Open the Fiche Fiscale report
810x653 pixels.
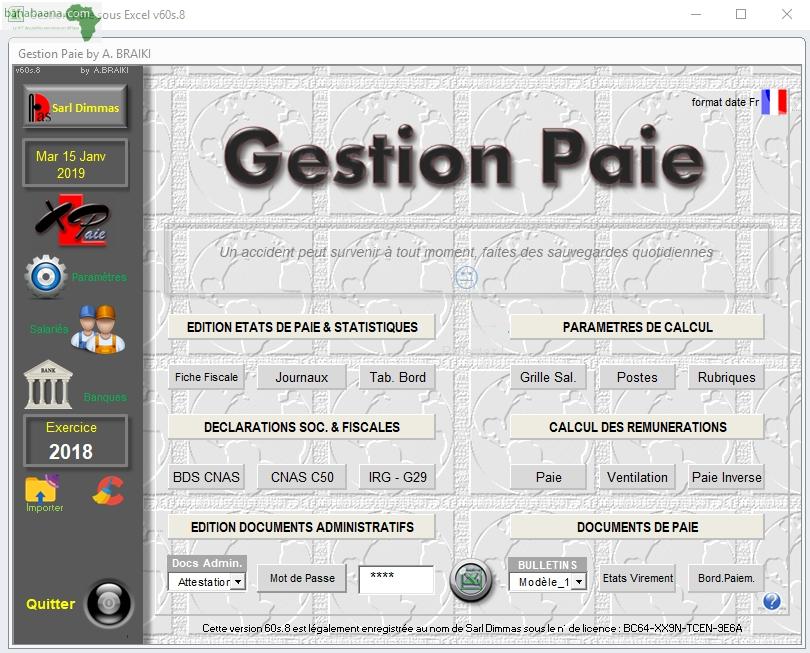click(x=206, y=377)
